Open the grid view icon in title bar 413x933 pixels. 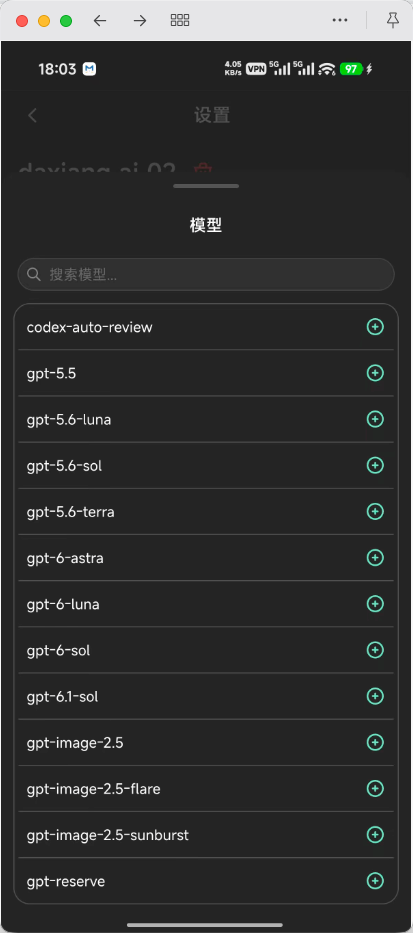point(180,21)
